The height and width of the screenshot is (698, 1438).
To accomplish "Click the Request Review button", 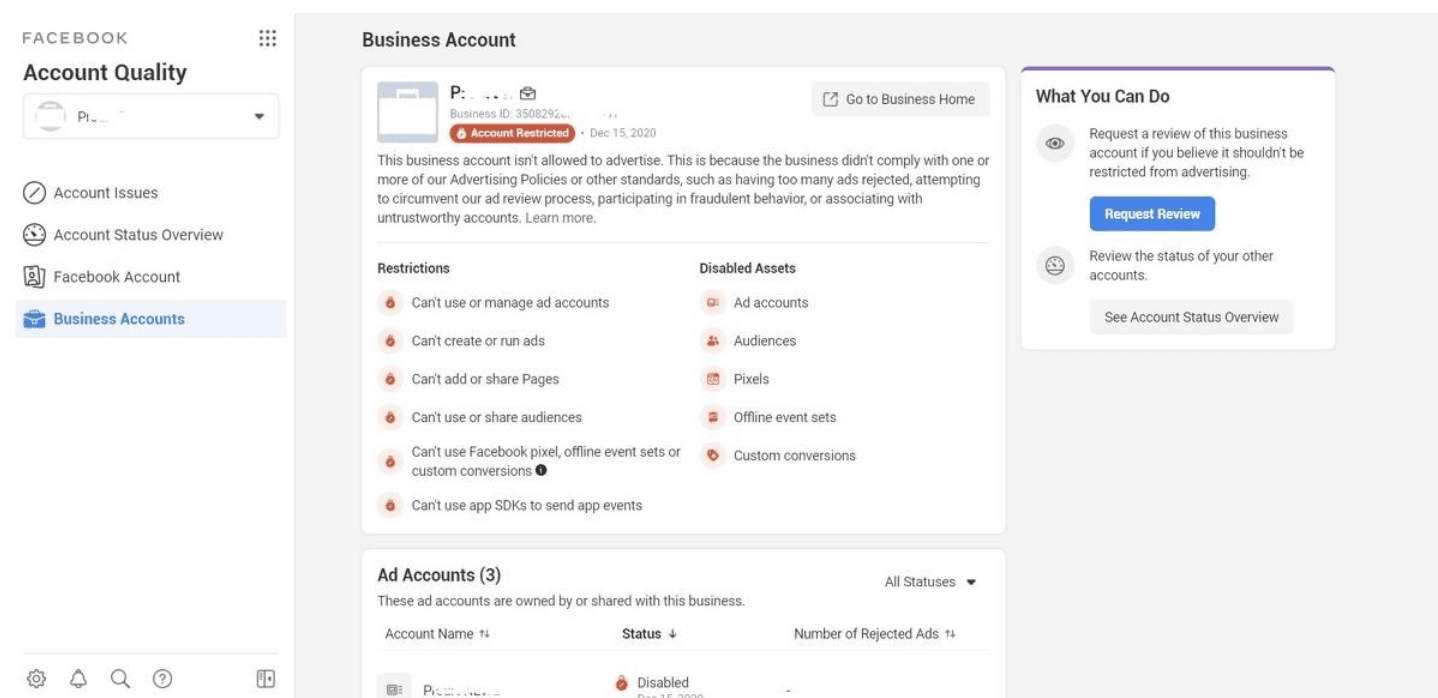I will click(1152, 214).
